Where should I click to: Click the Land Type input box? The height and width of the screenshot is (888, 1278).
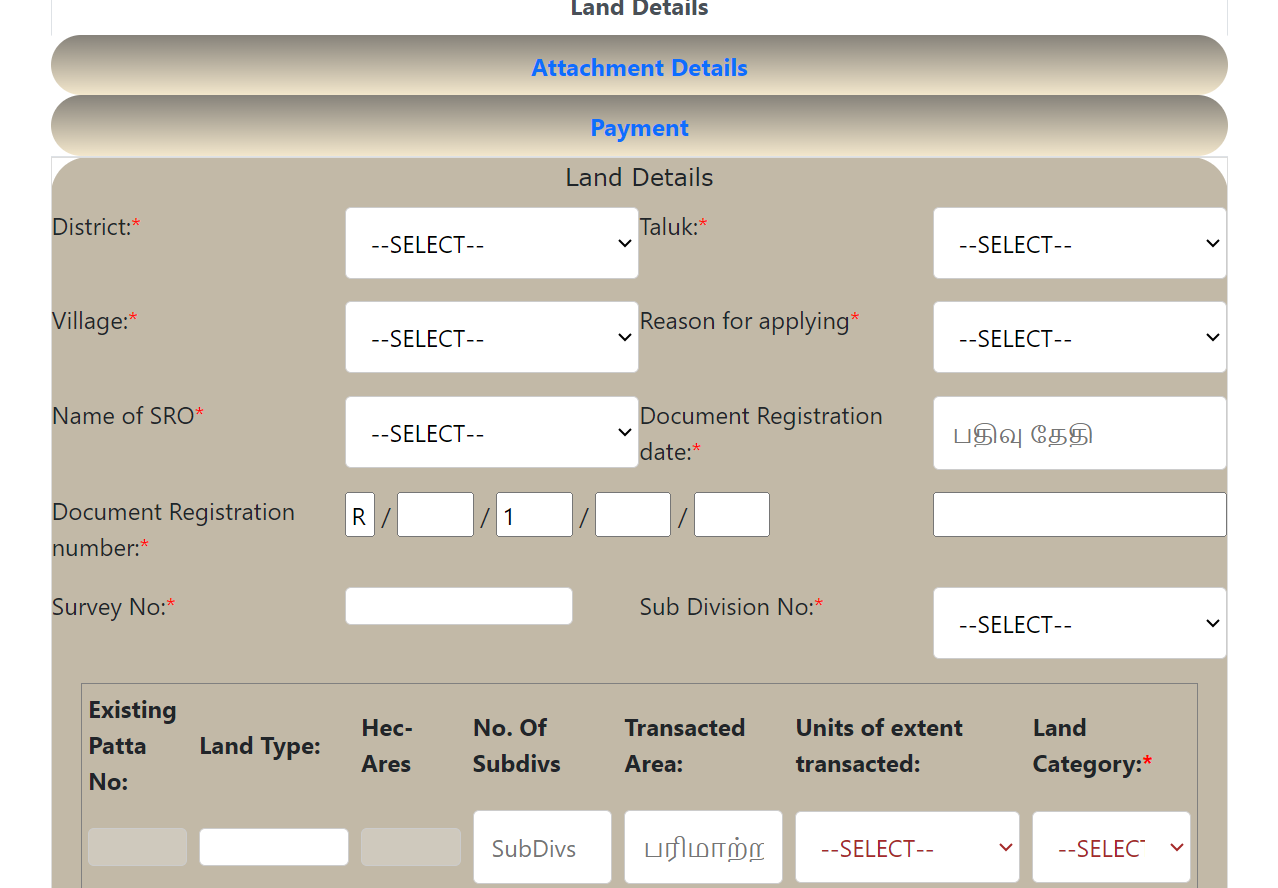273,846
